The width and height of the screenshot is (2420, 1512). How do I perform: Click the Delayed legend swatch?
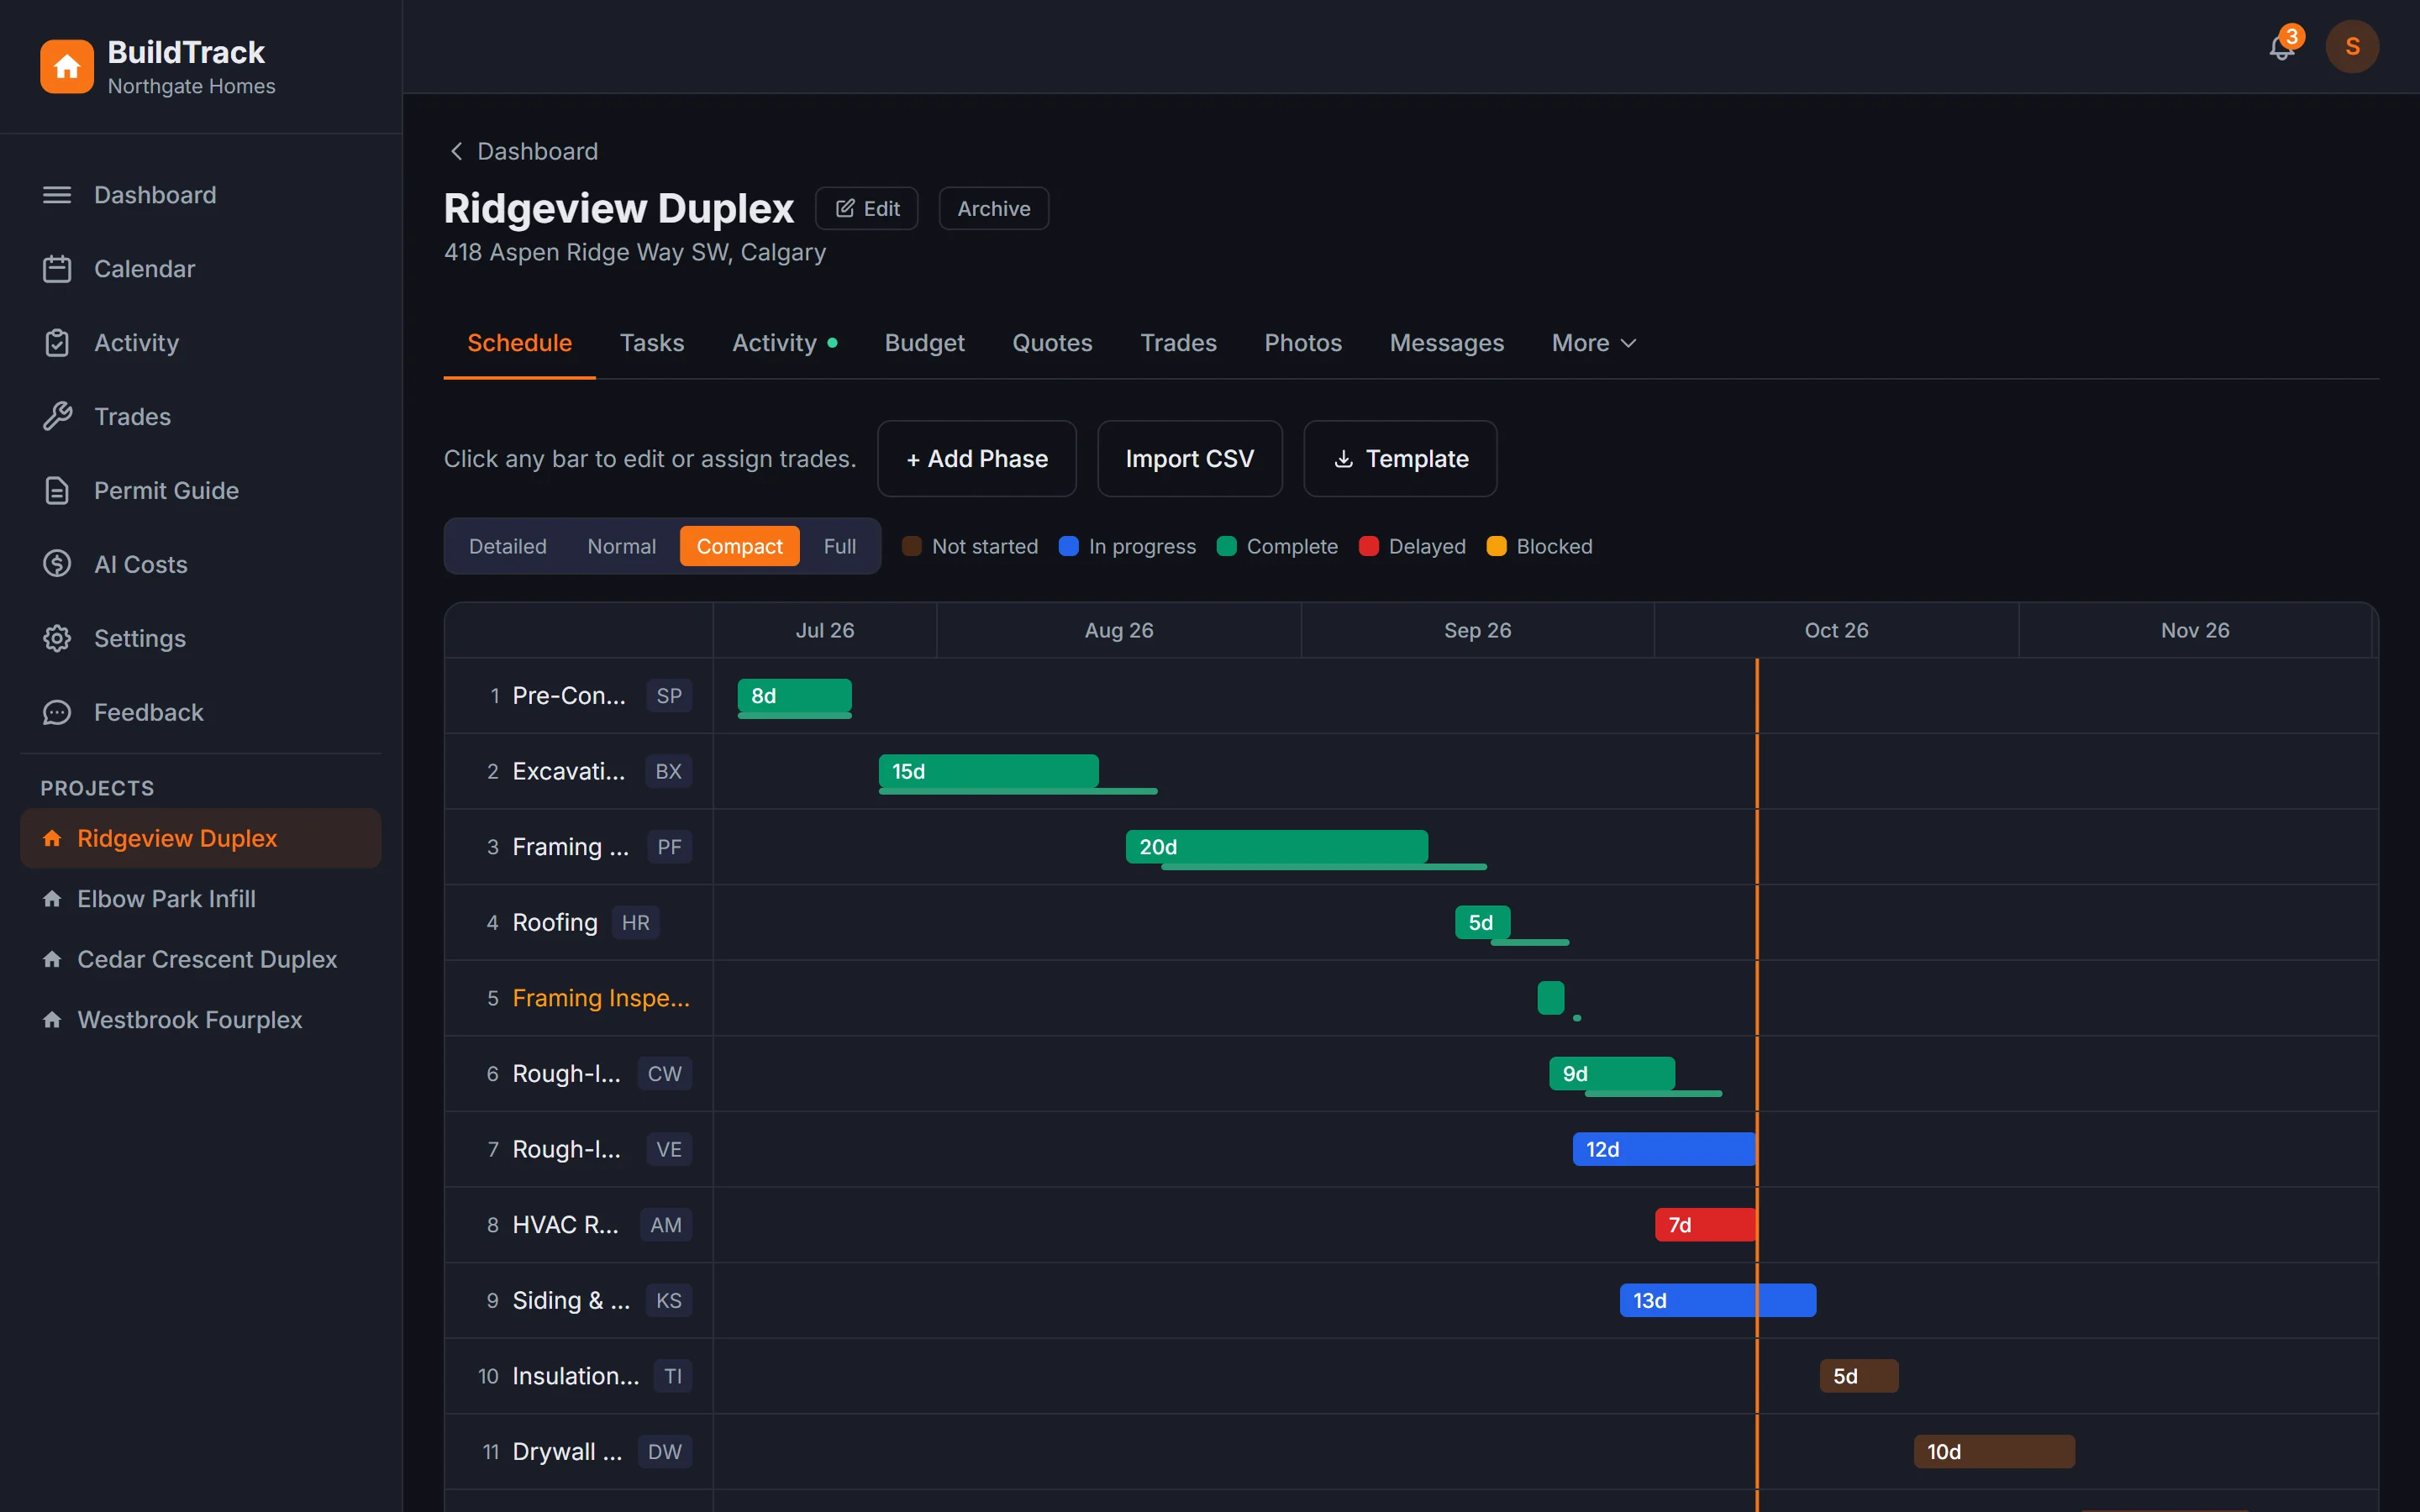(x=1369, y=546)
